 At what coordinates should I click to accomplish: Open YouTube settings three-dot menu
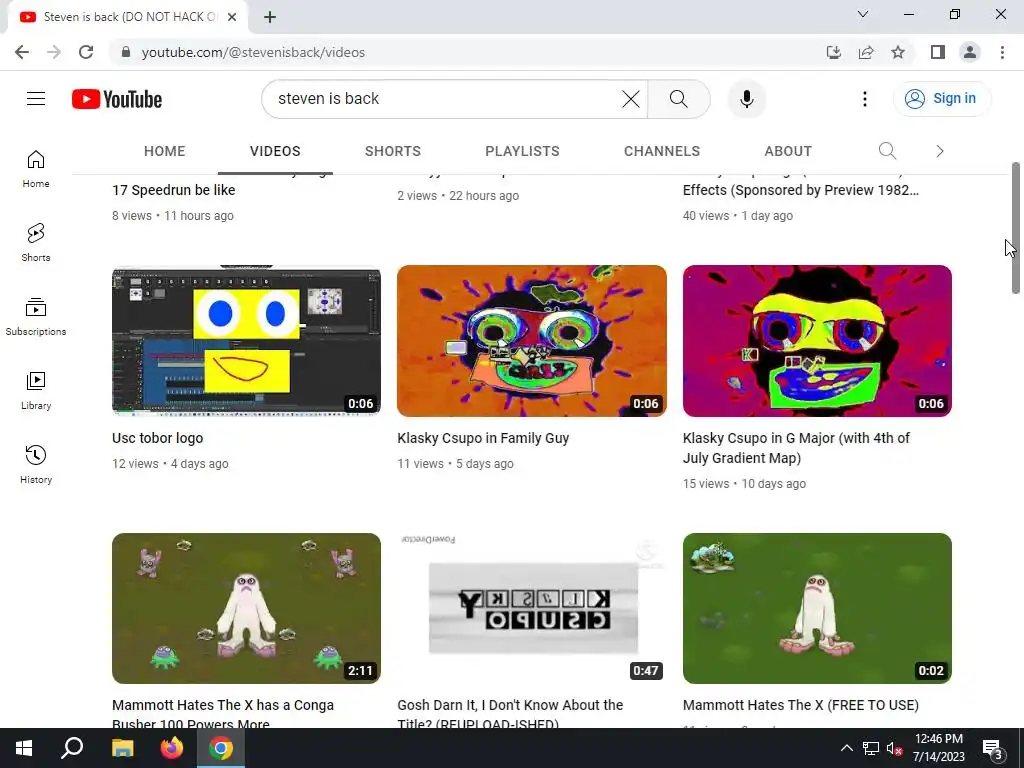click(865, 99)
